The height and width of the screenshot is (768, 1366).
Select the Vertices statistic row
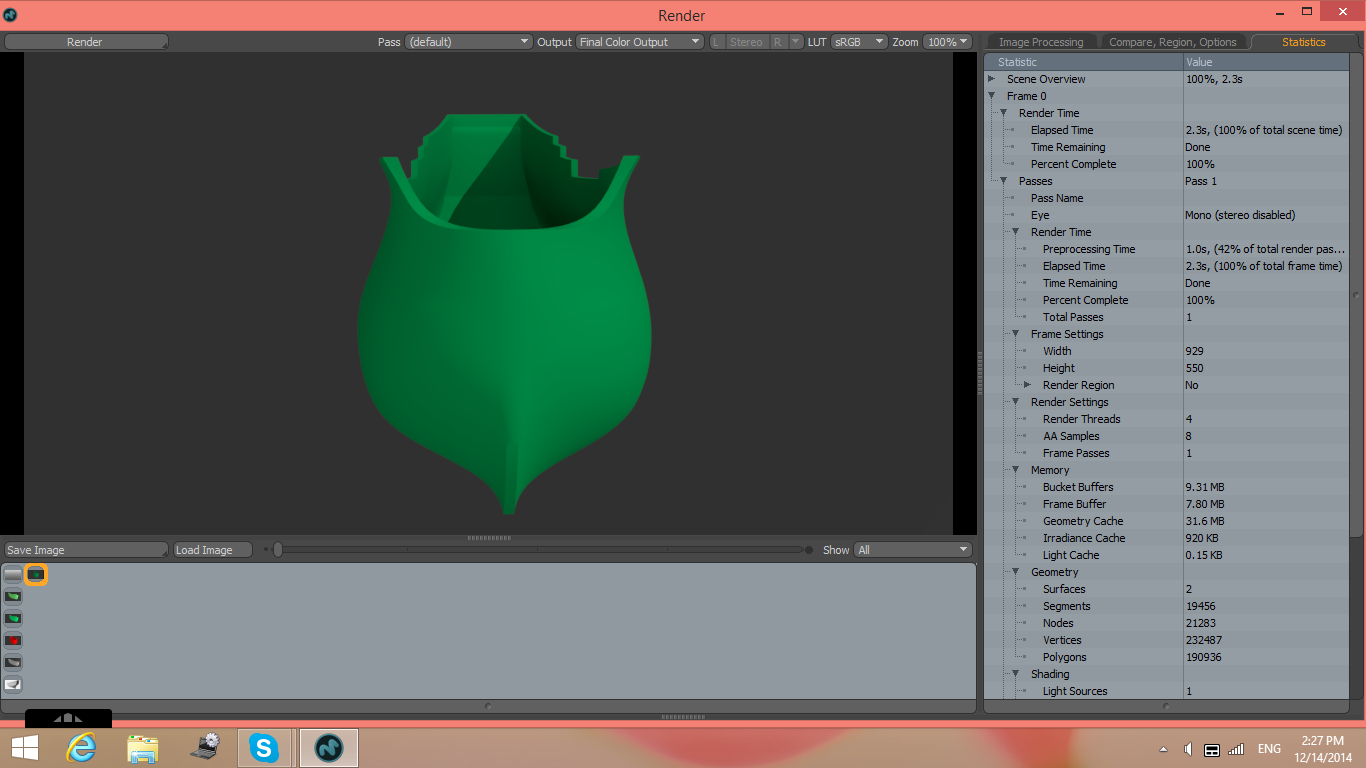(x=1166, y=640)
